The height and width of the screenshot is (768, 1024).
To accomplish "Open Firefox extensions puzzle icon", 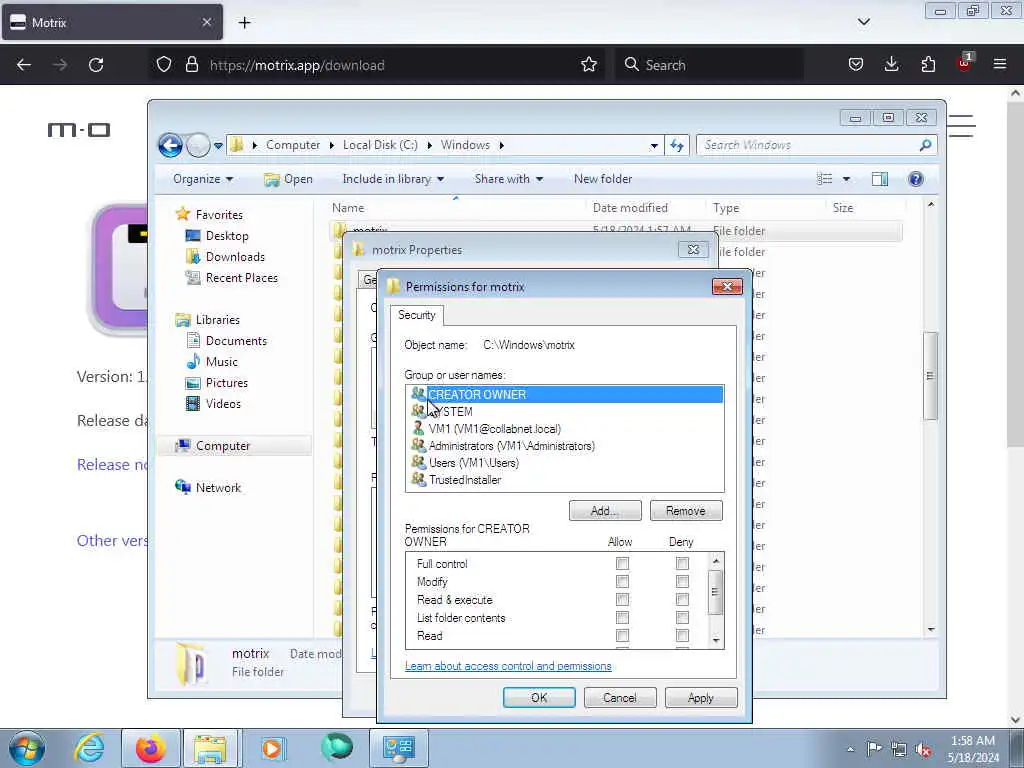I will point(928,64).
